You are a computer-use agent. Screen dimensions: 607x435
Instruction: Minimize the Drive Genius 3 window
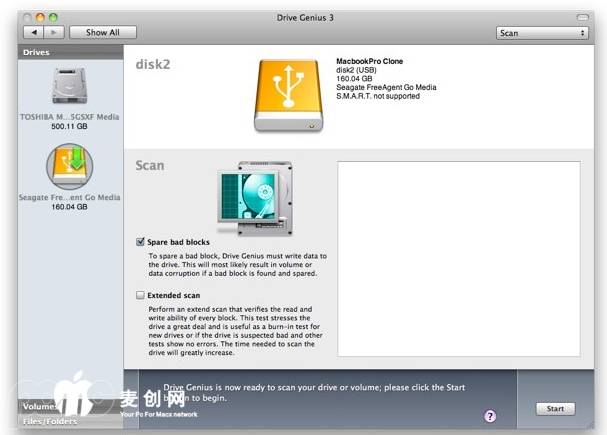(39, 17)
